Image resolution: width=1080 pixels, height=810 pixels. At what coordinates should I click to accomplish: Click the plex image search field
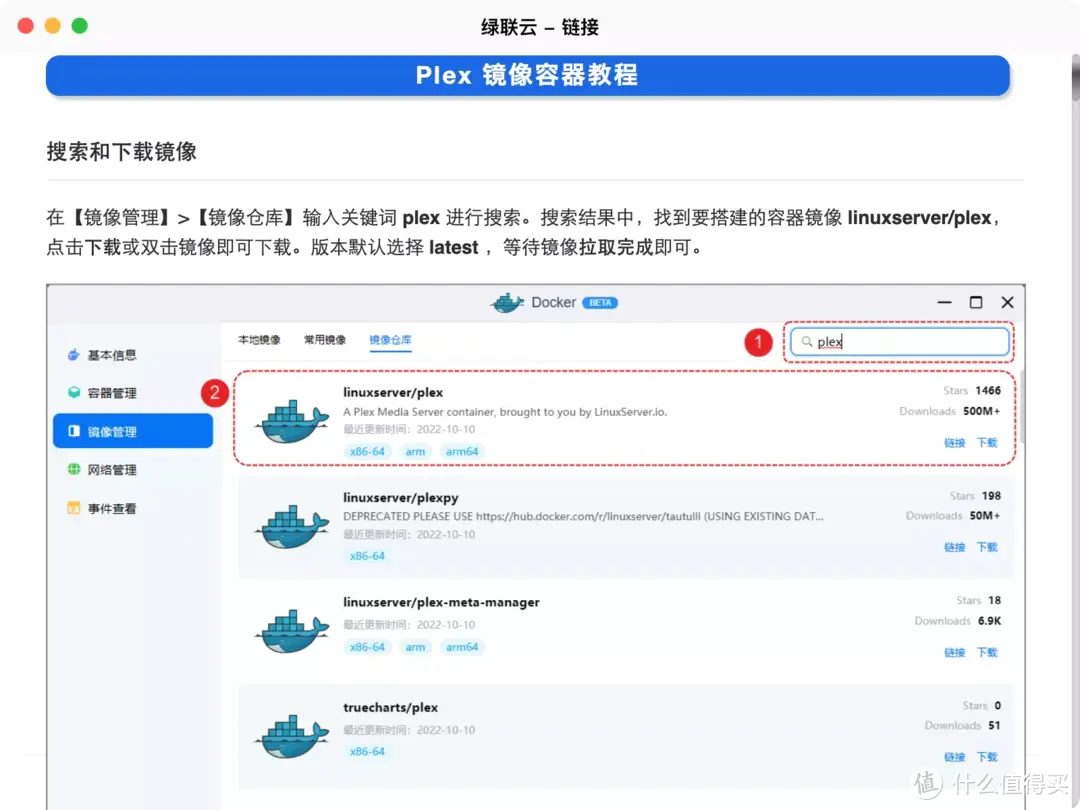tap(900, 342)
